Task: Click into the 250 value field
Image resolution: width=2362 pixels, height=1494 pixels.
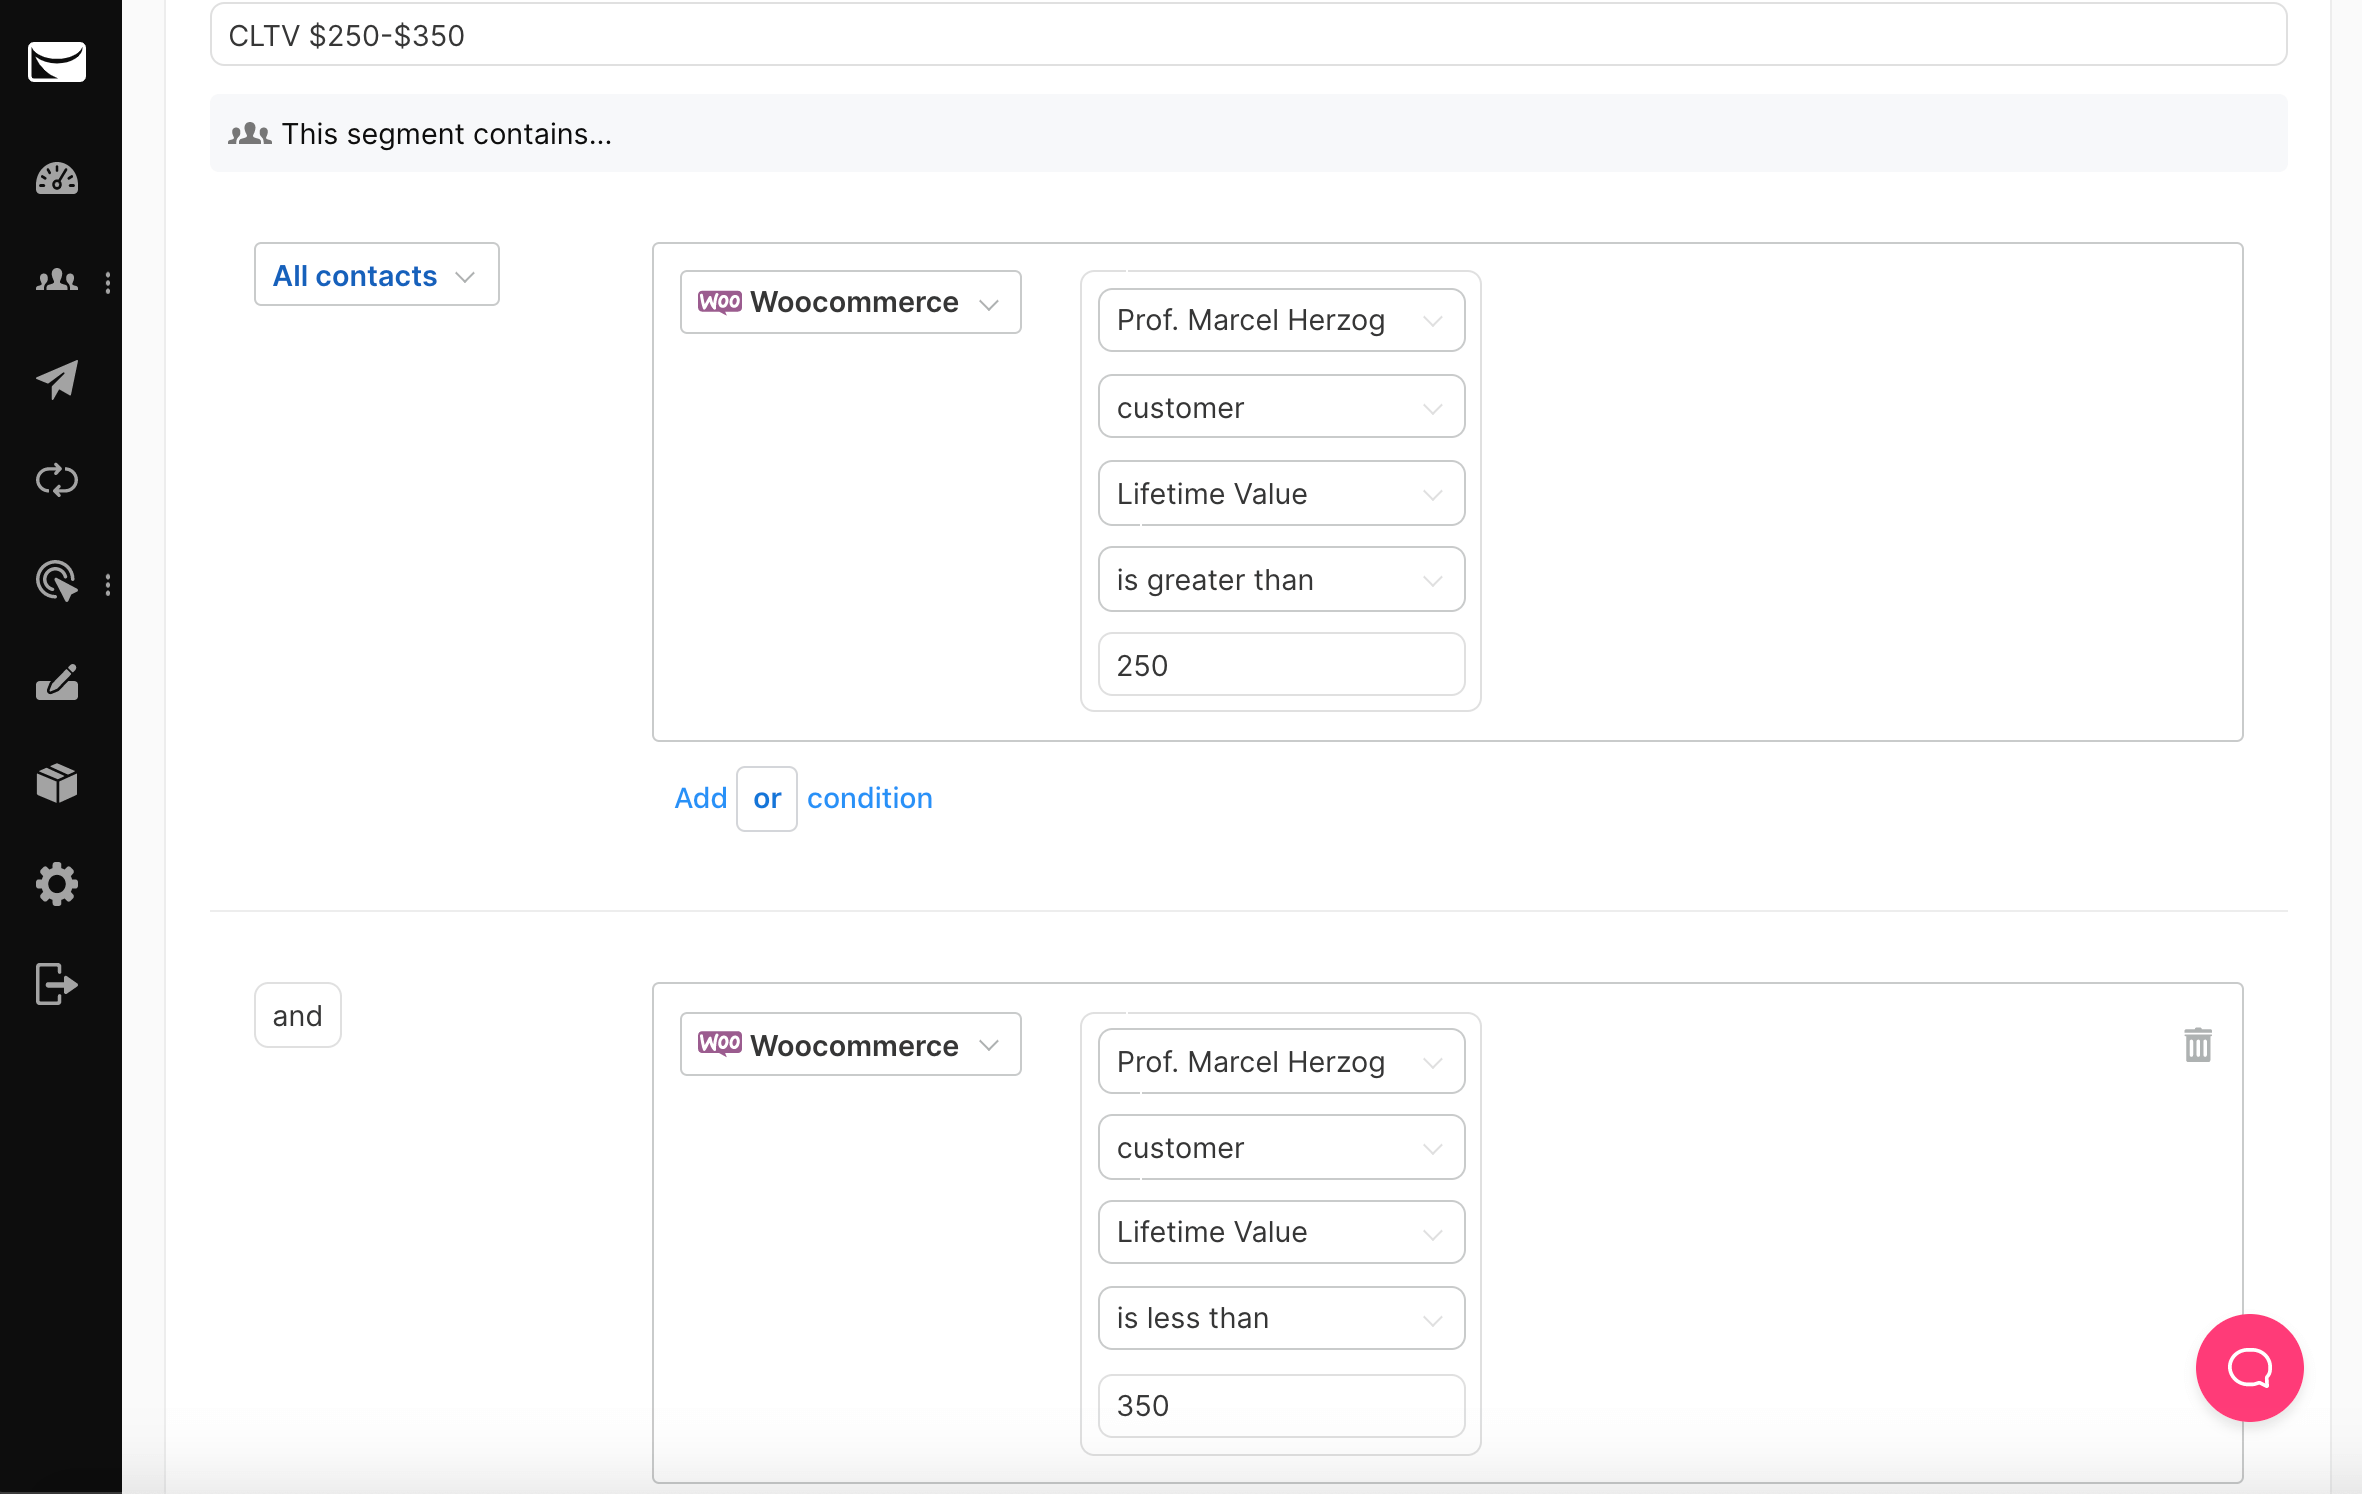Action: point(1281,665)
